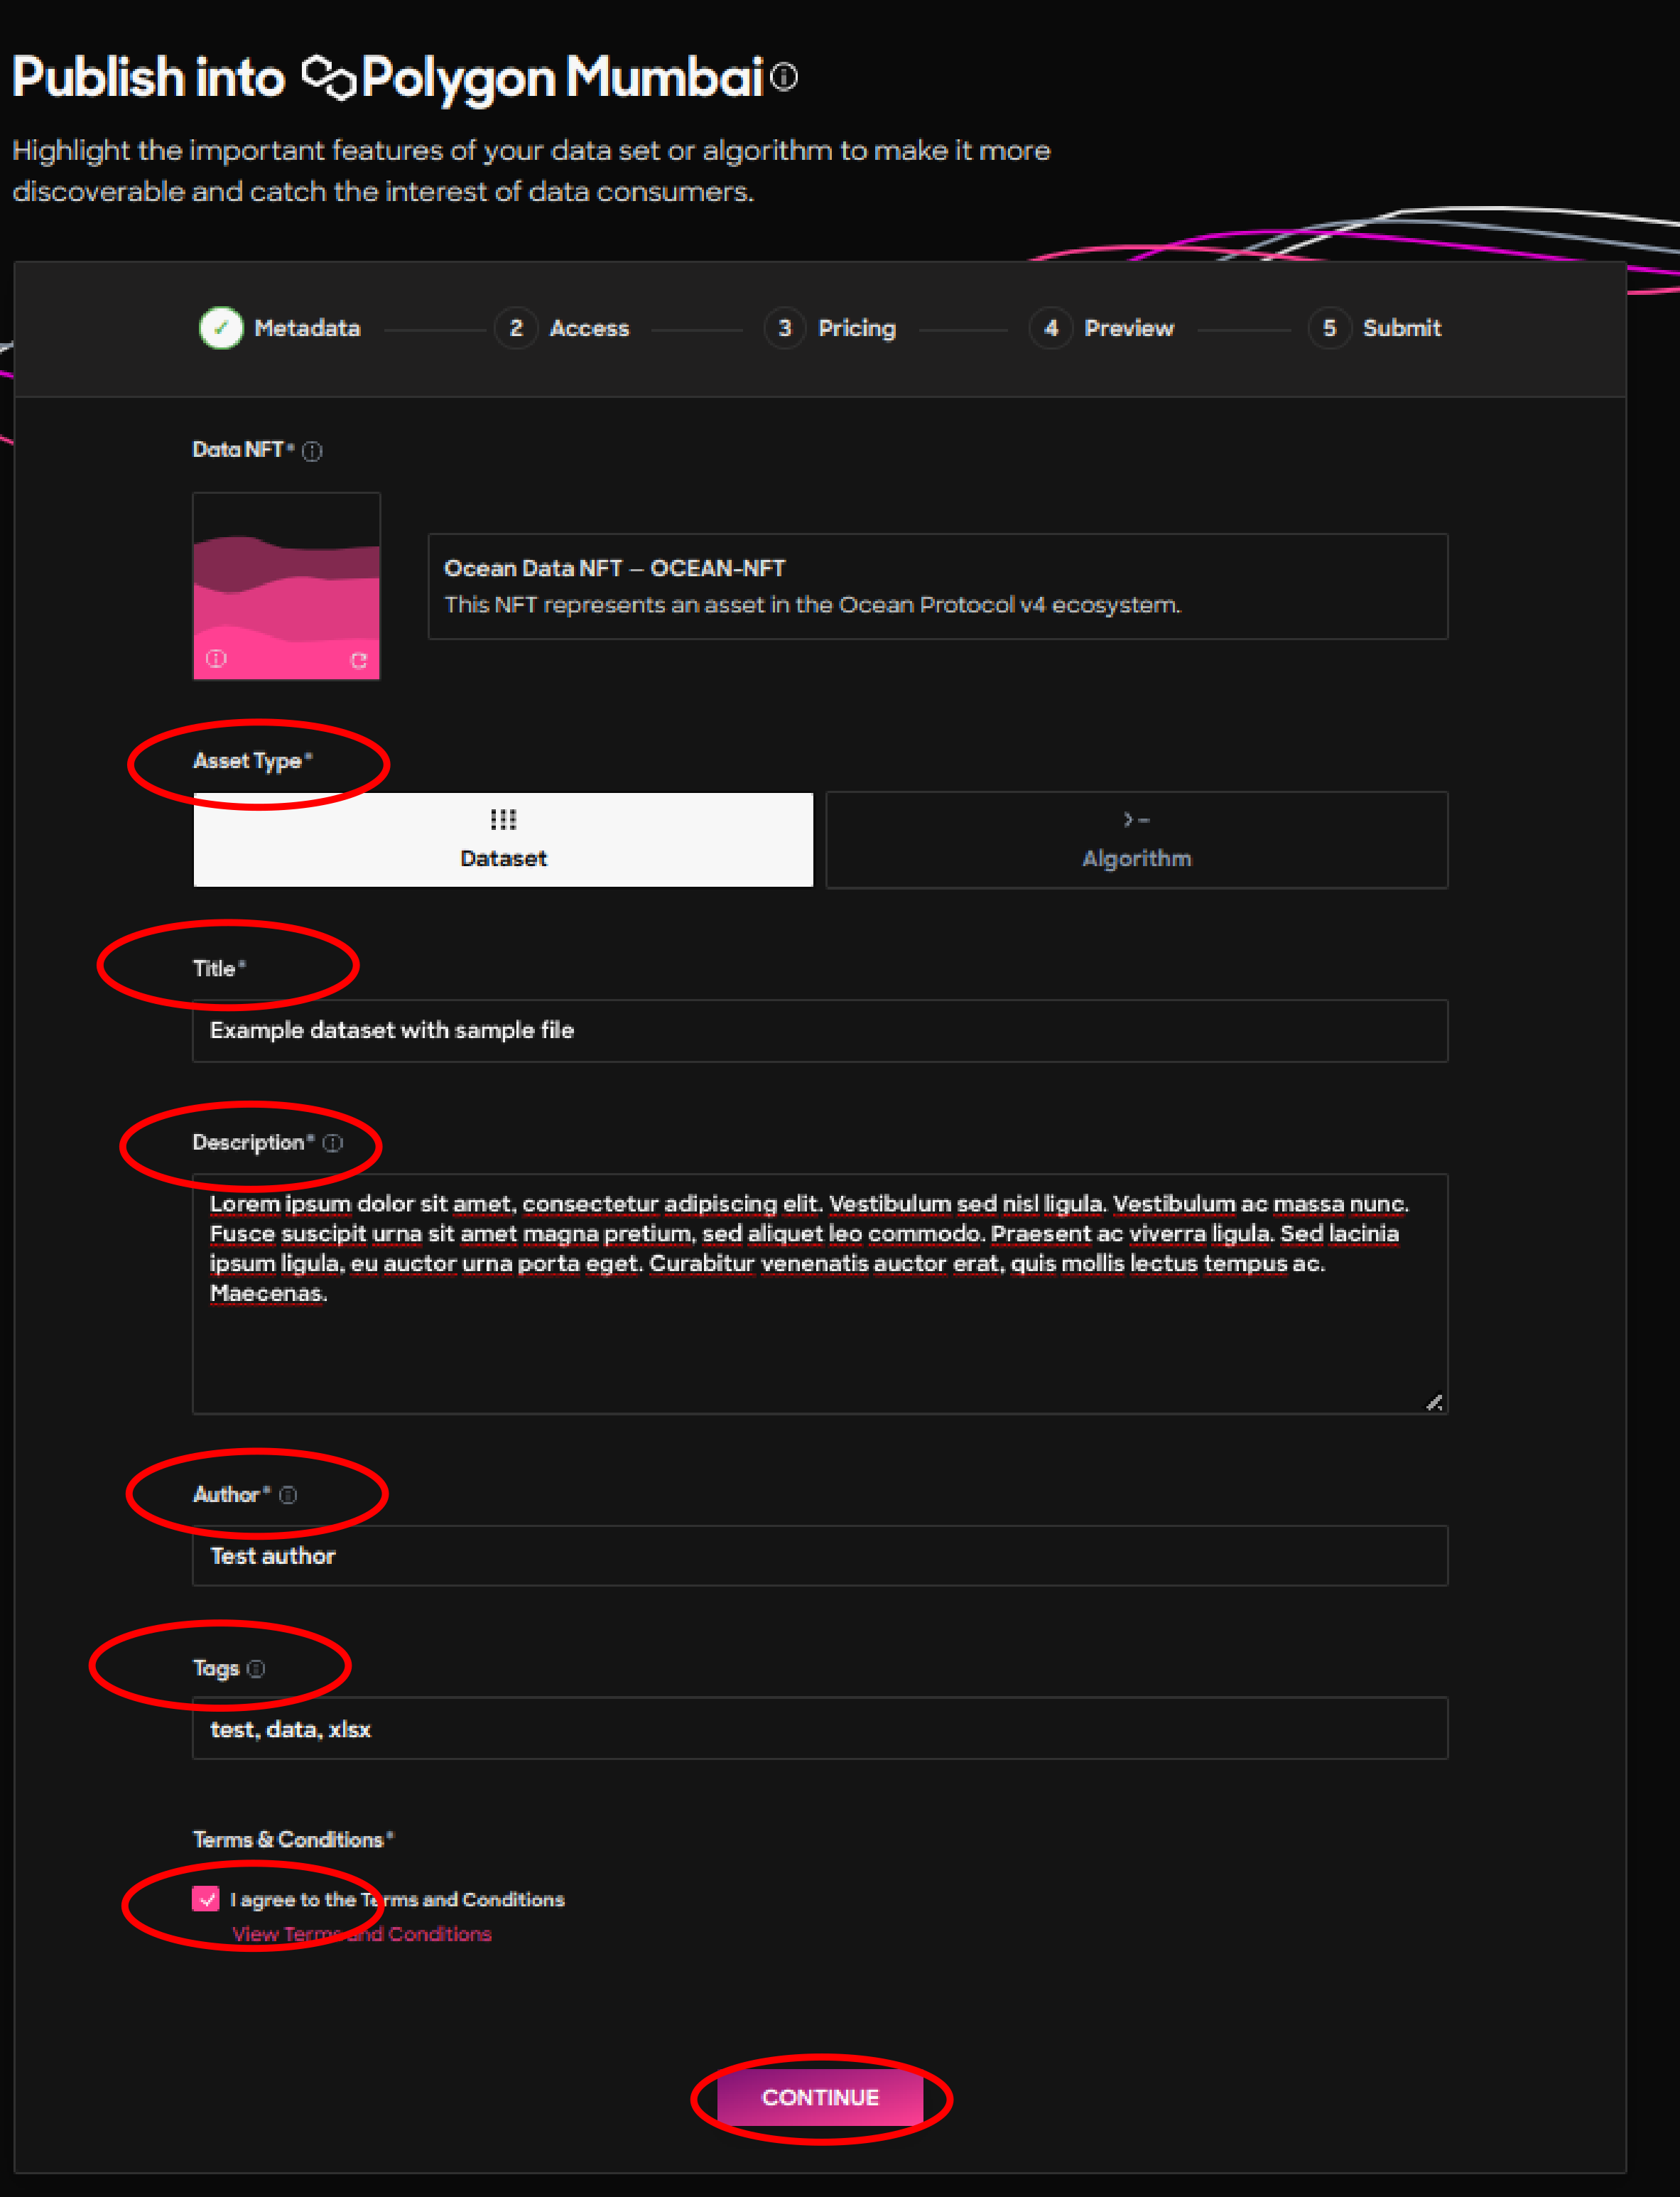Image resolution: width=1680 pixels, height=2197 pixels.
Task: Click the Author input field
Action: pyautogui.click(x=820, y=1556)
